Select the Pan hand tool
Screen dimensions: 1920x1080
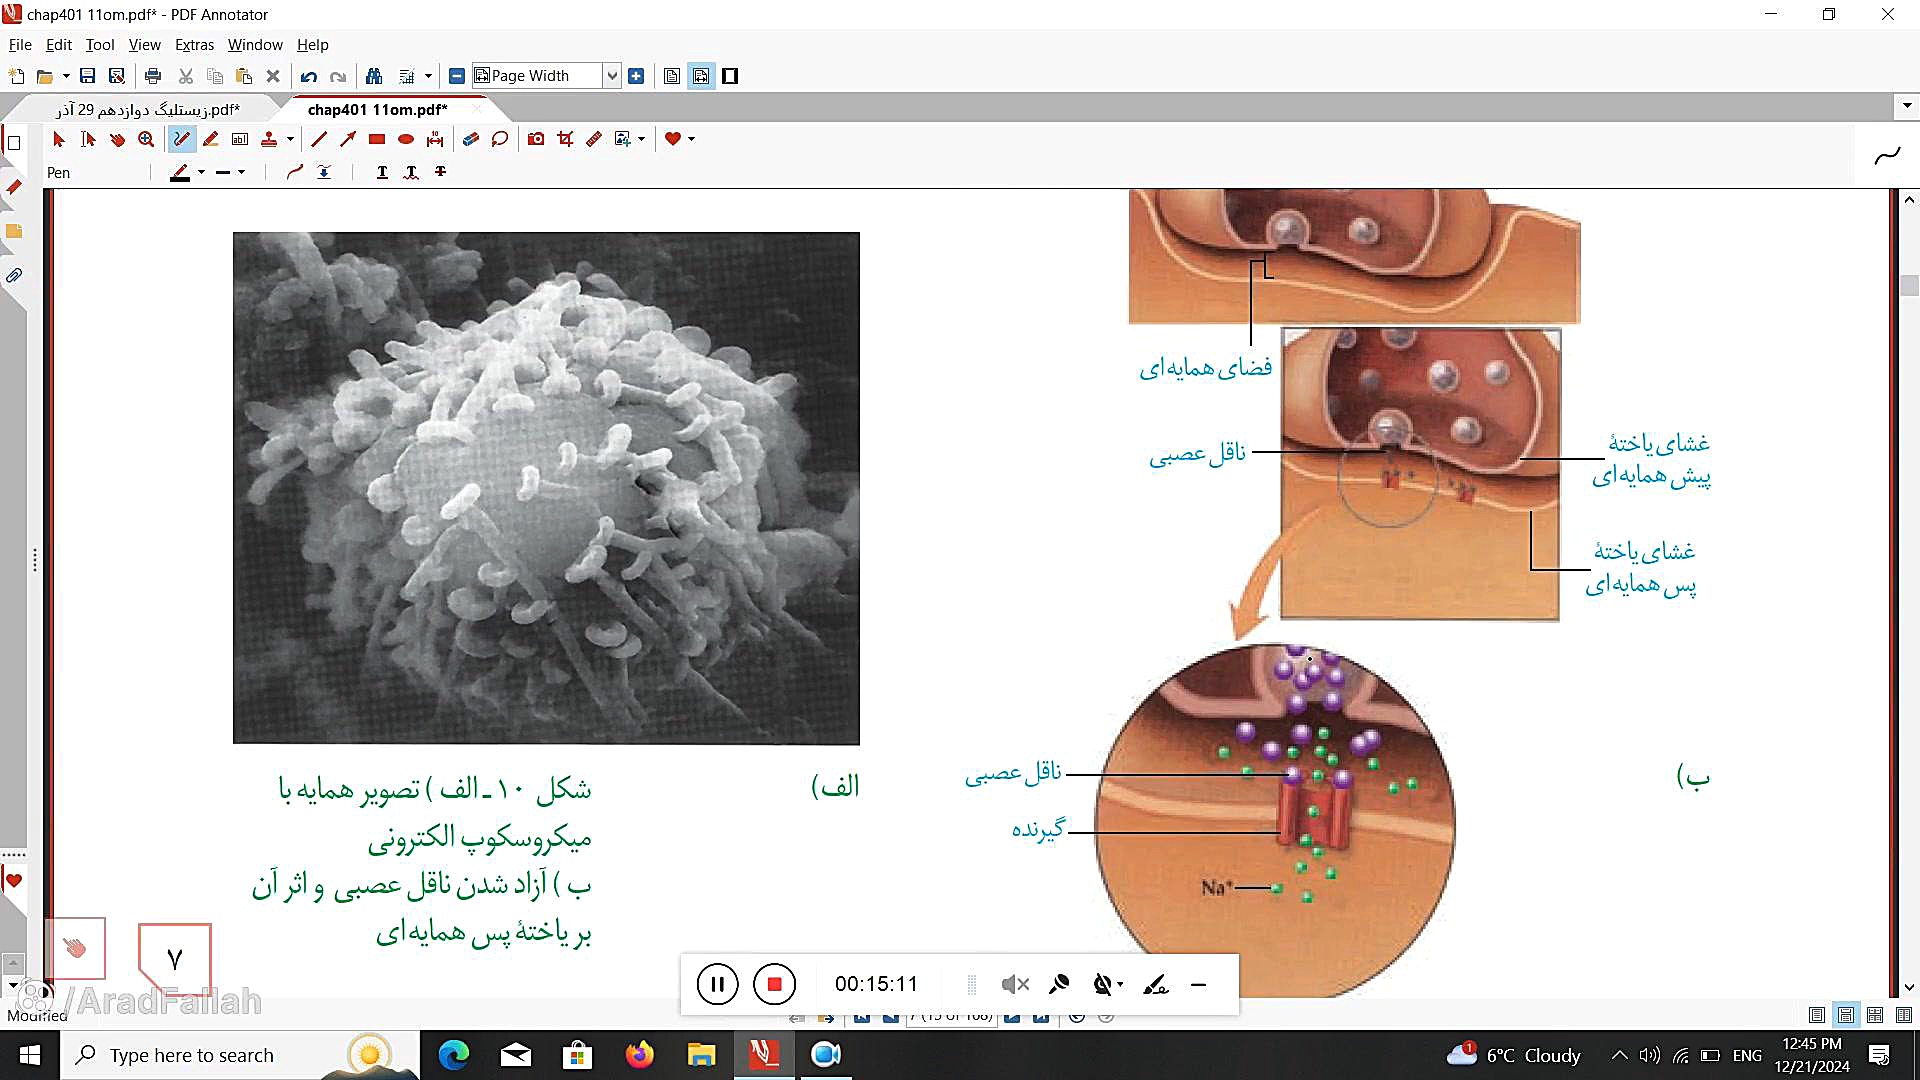point(117,139)
